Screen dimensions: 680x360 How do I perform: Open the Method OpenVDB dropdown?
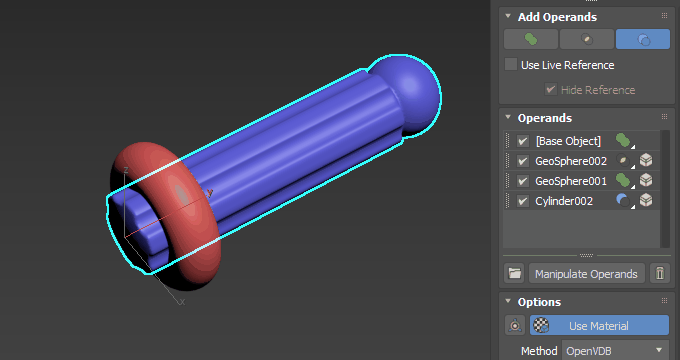tap(615, 350)
